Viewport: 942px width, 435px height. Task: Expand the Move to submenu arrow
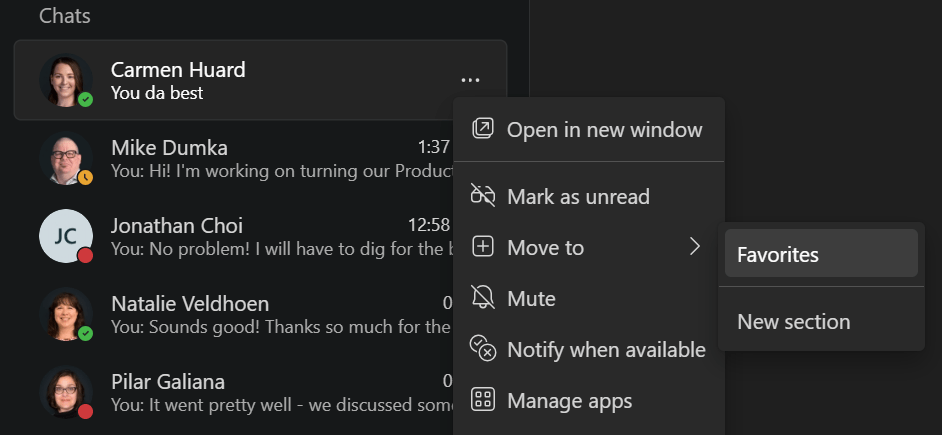695,247
